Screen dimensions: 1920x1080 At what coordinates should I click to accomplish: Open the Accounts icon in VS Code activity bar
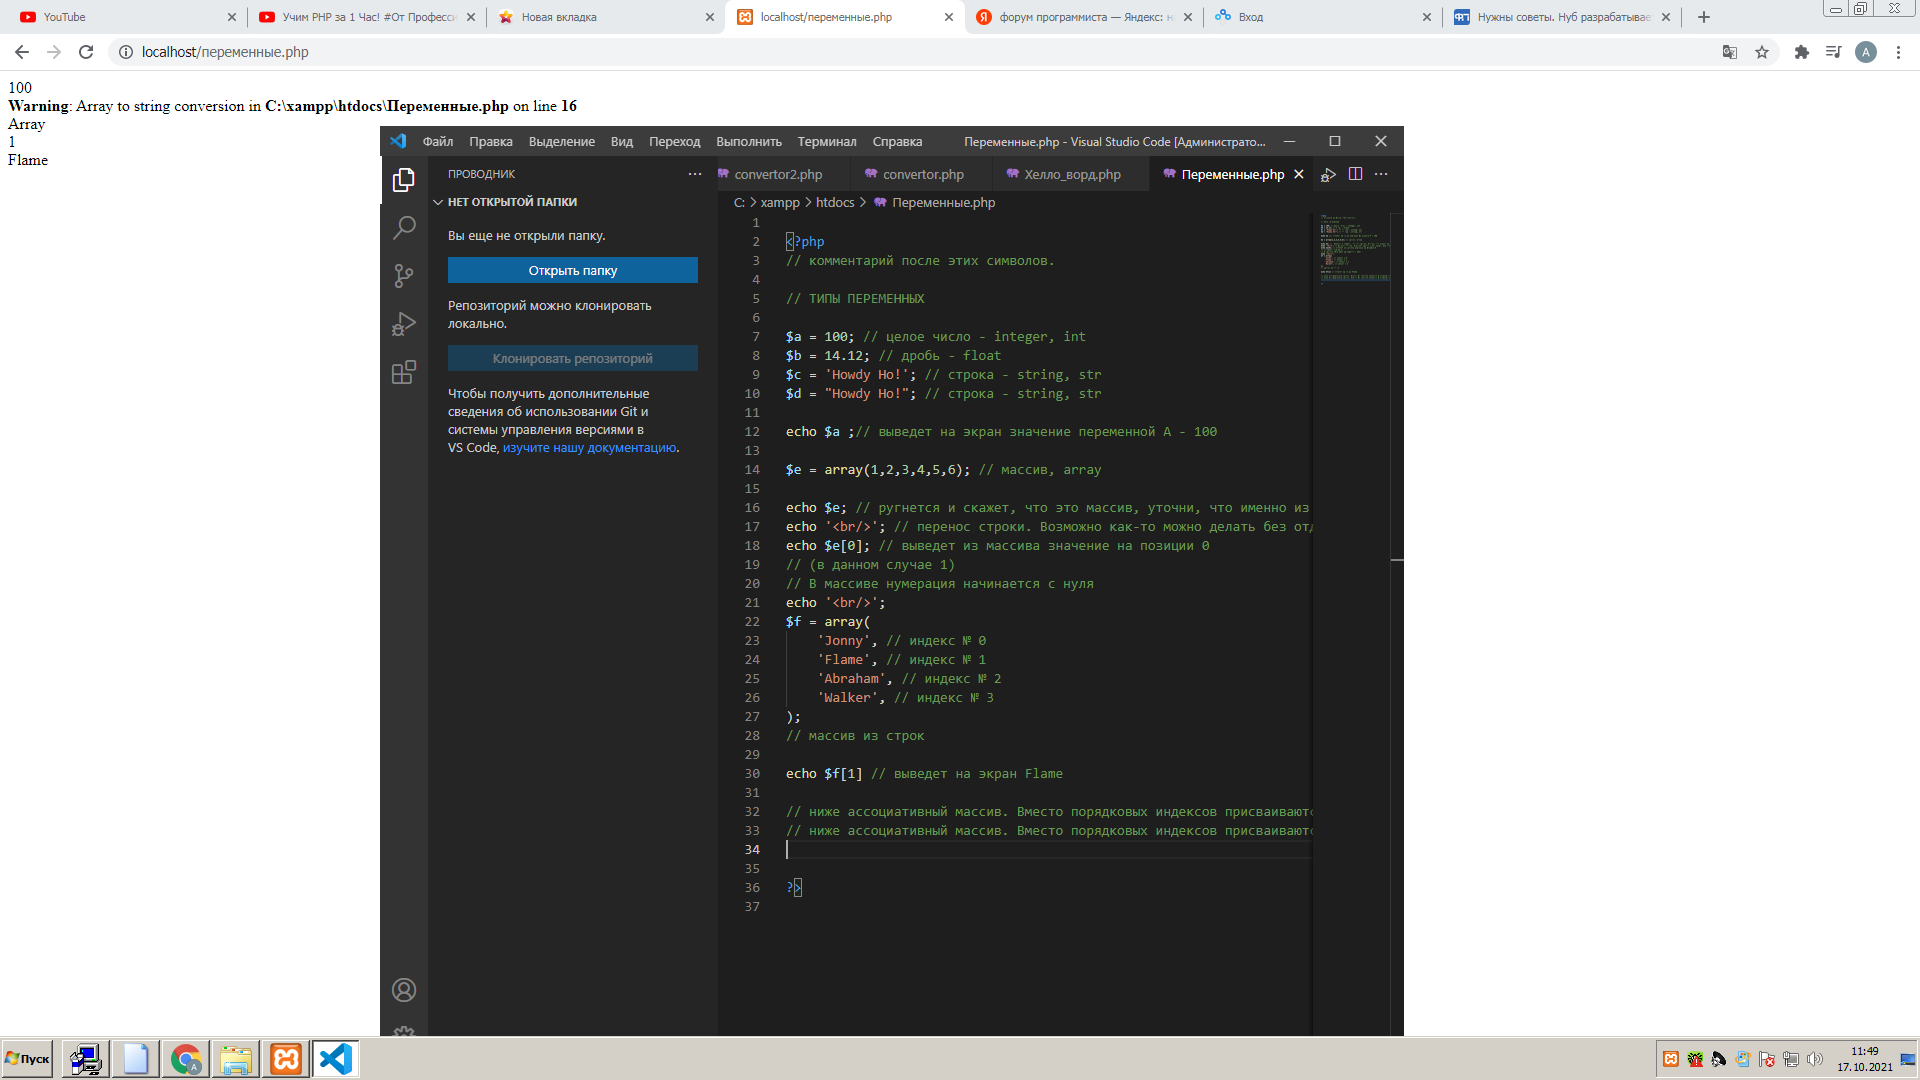point(404,990)
